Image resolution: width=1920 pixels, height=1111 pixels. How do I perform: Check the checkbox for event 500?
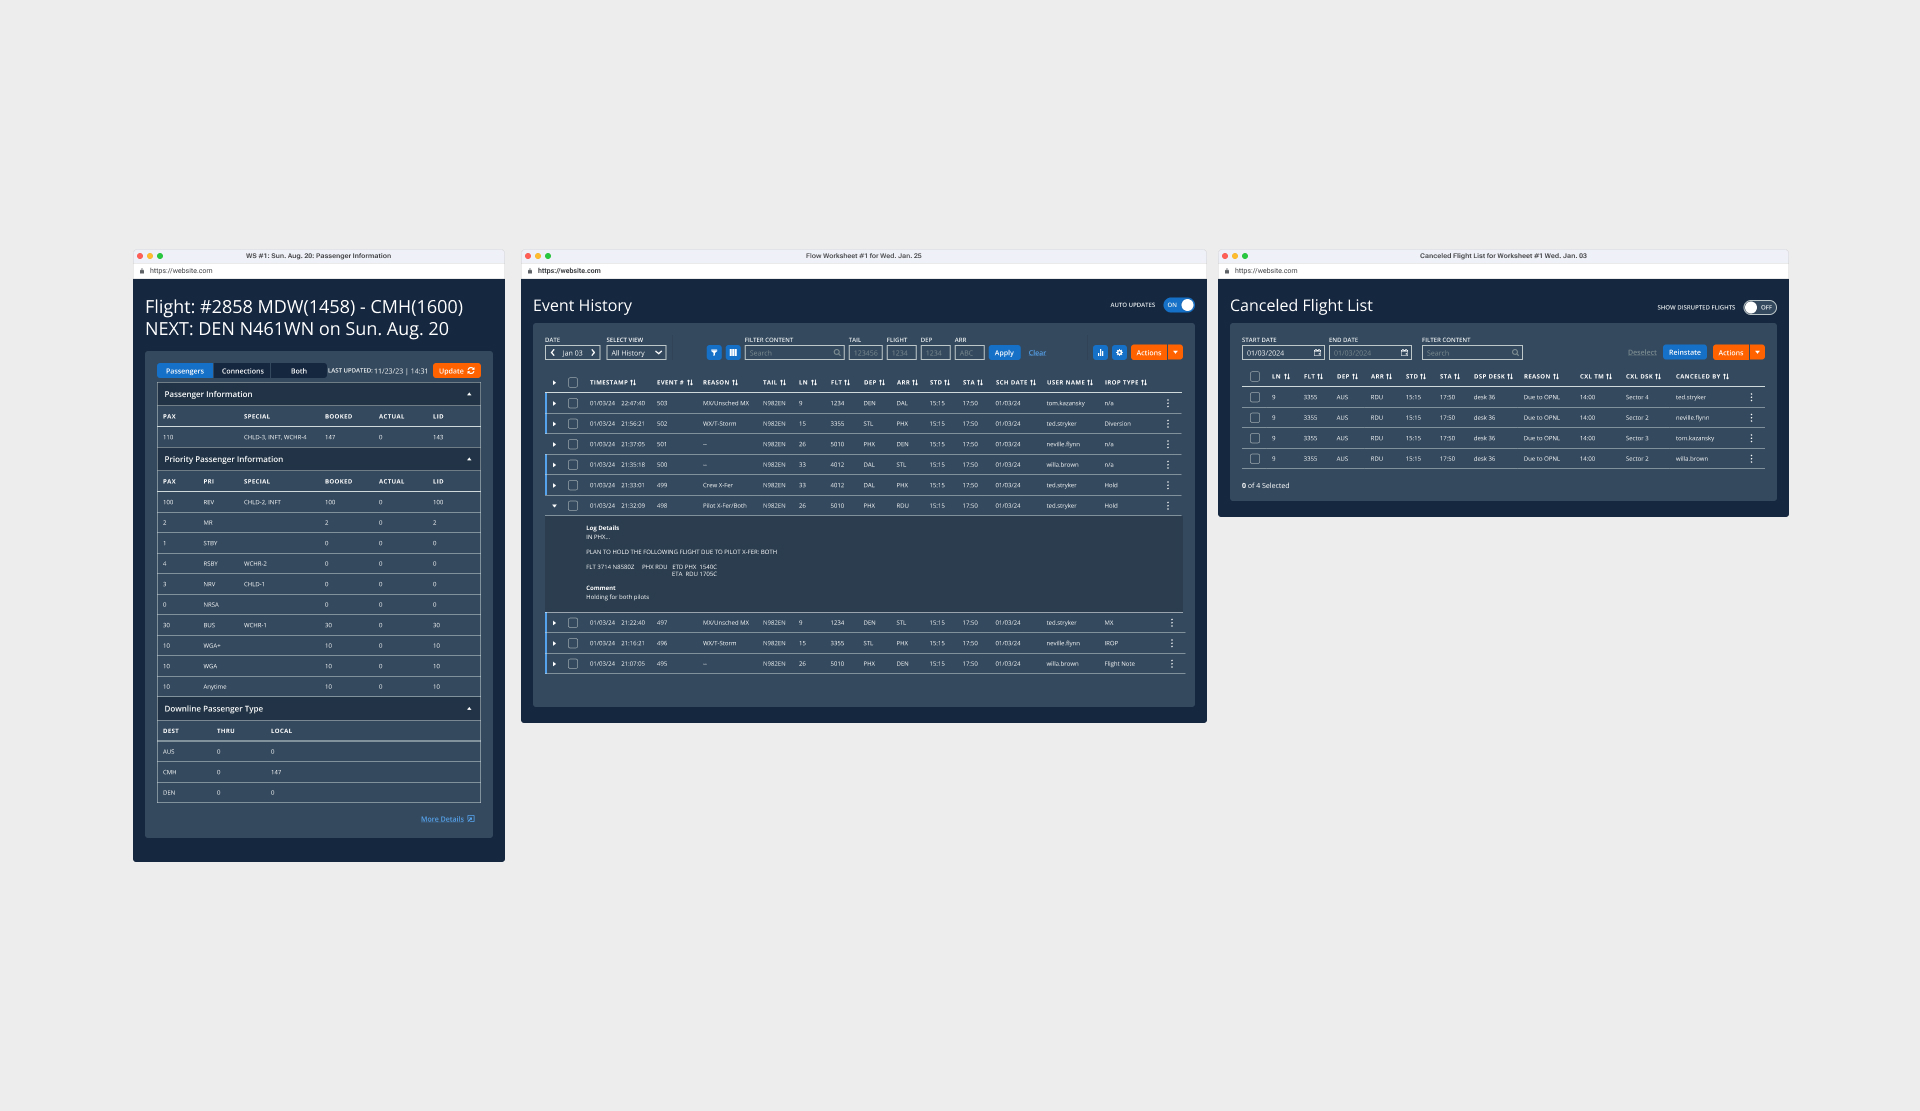click(573, 465)
